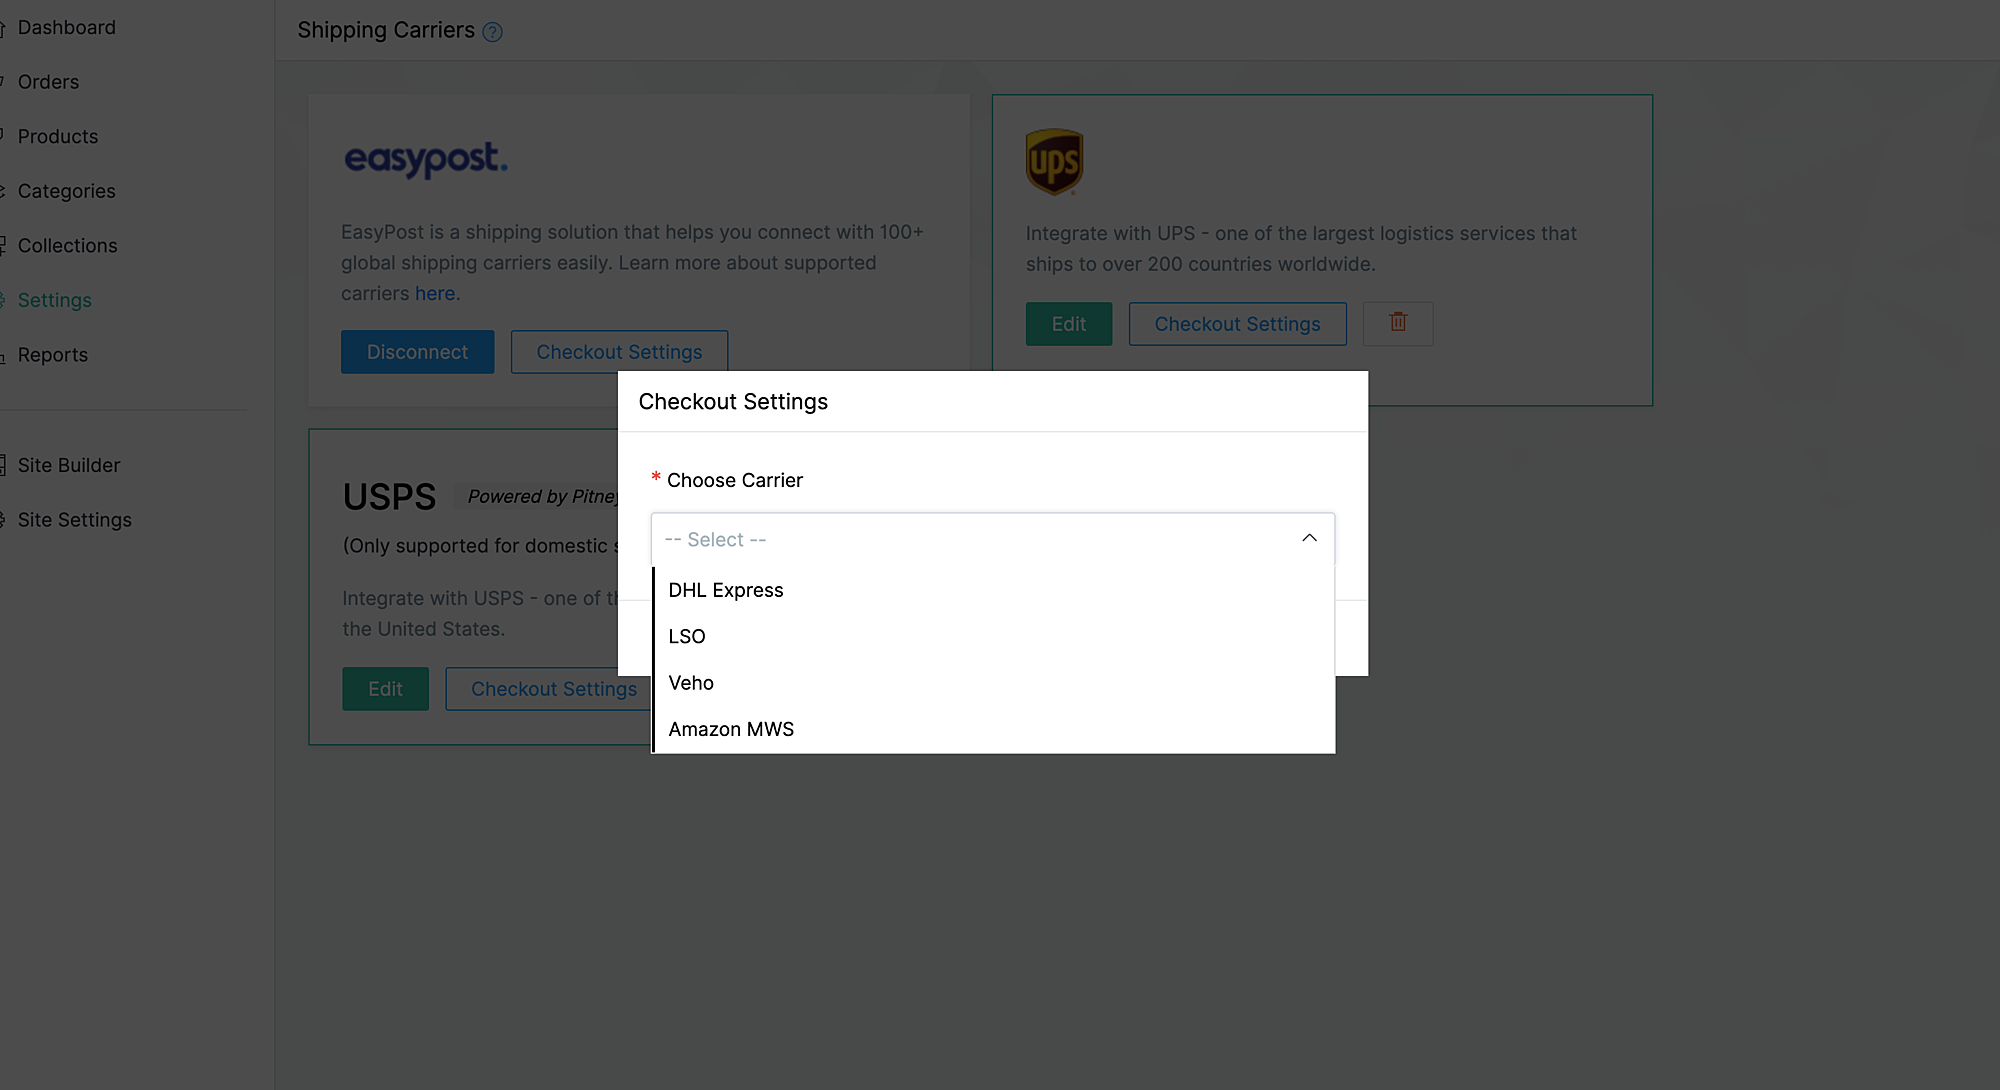The height and width of the screenshot is (1090, 2000).
Task: Collapse the carrier dropdown chevron
Action: 1309,538
